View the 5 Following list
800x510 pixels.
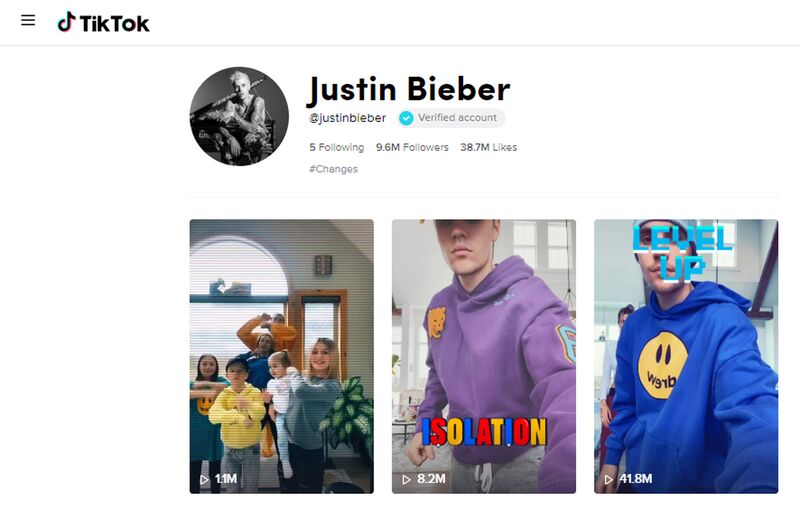point(337,147)
